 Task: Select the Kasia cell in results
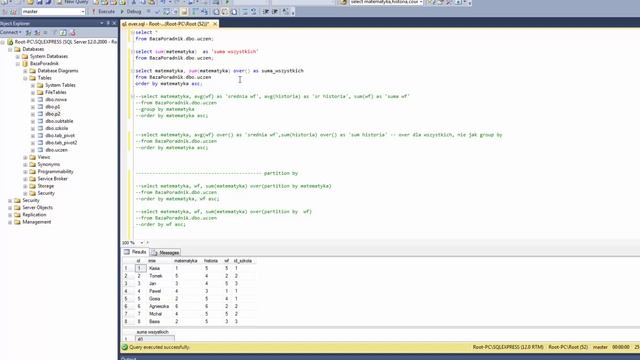159,268
